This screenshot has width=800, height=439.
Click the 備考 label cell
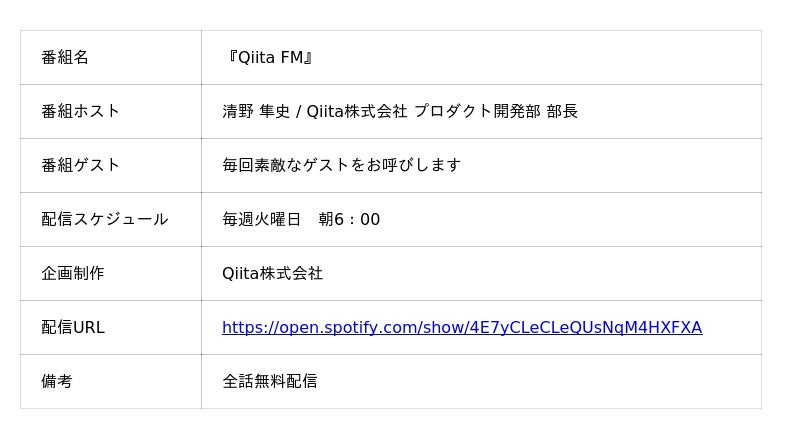click(57, 382)
